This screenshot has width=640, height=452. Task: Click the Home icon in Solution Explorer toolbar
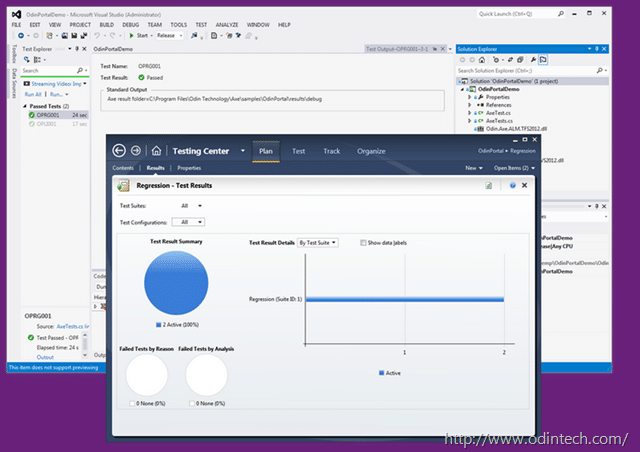click(x=482, y=60)
